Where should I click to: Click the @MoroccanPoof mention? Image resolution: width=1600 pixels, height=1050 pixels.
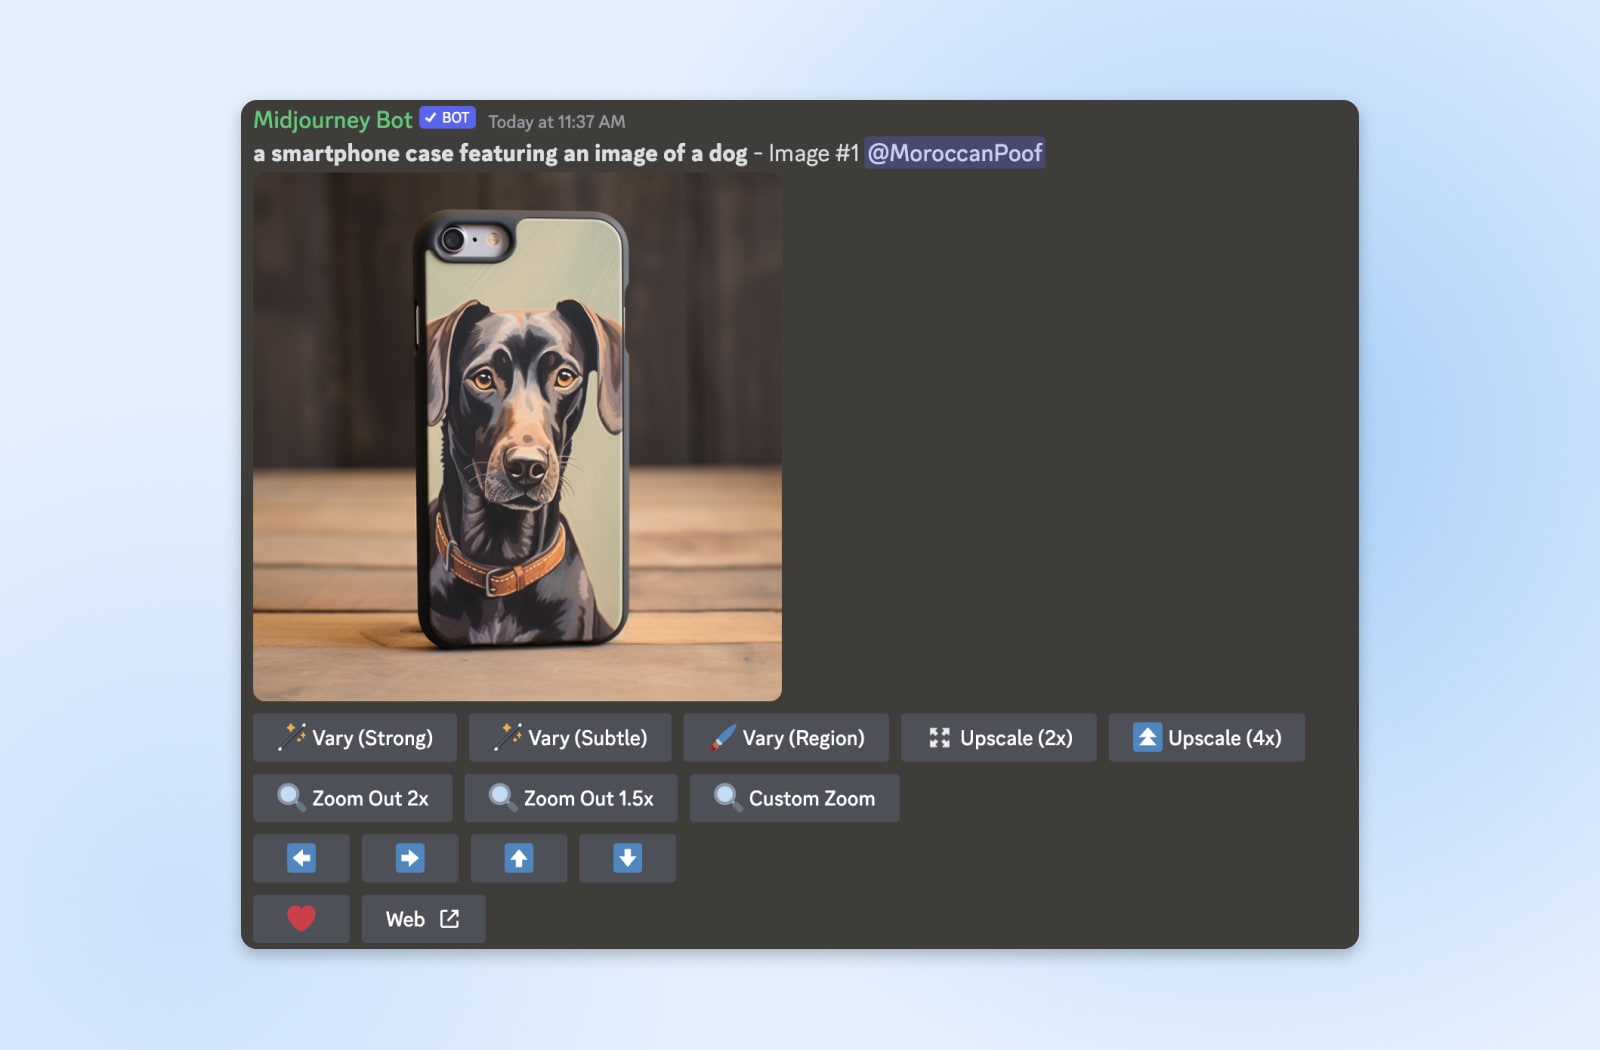click(x=955, y=153)
